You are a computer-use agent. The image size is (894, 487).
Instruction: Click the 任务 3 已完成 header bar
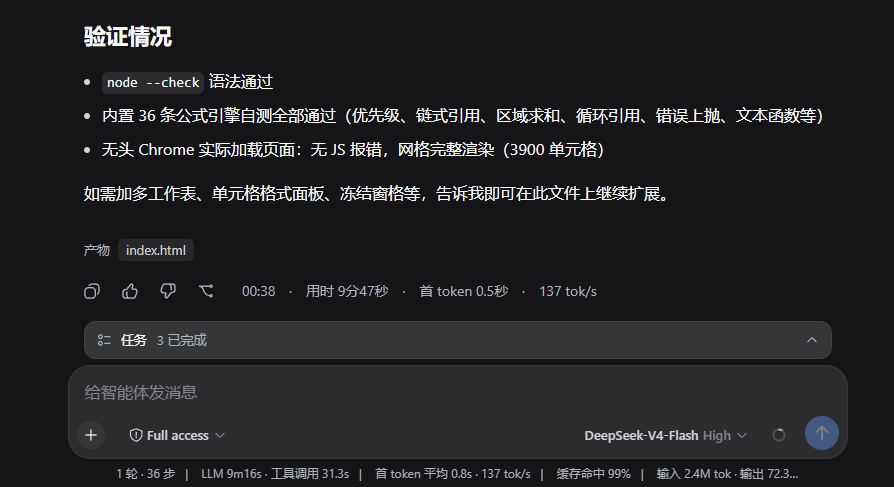click(x=458, y=340)
